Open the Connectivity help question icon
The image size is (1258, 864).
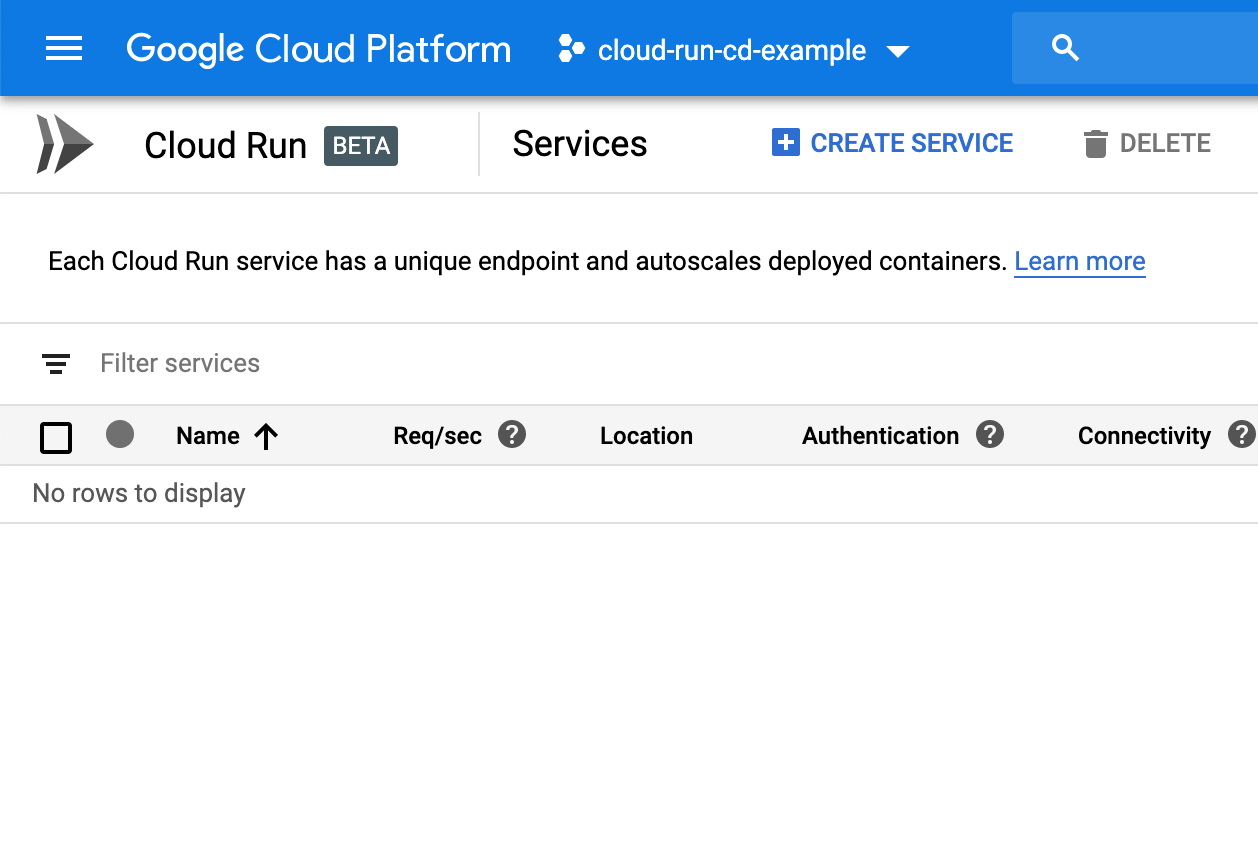click(x=1242, y=434)
